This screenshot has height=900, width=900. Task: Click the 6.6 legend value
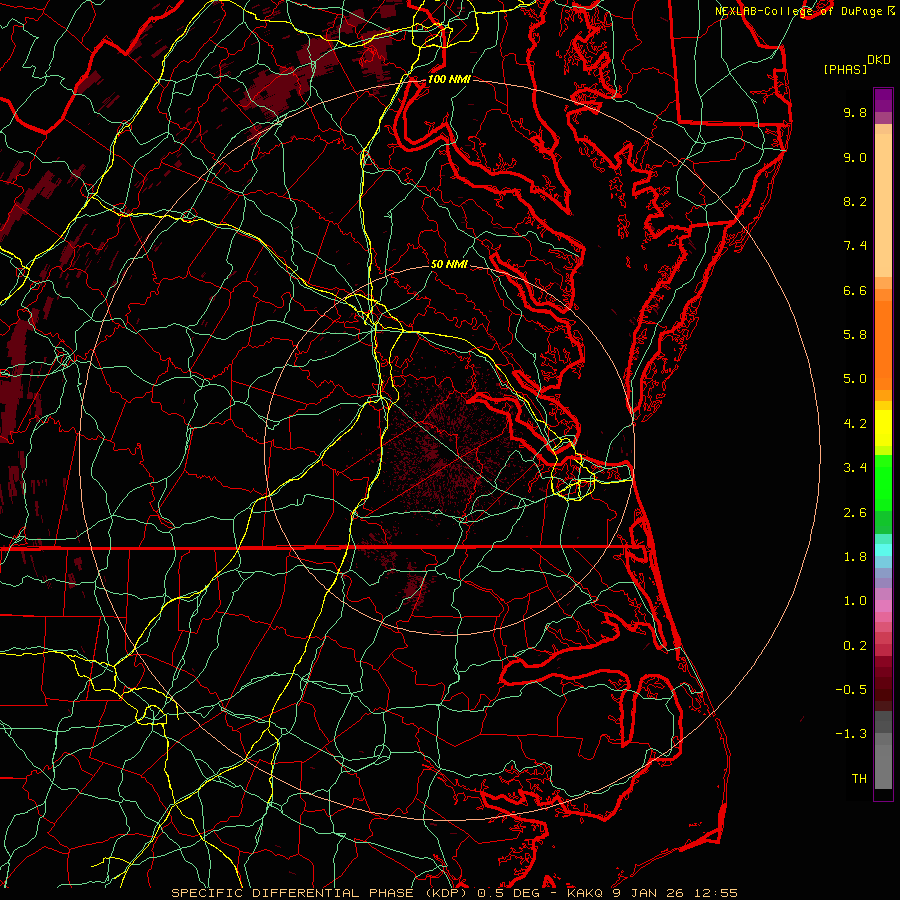(855, 290)
